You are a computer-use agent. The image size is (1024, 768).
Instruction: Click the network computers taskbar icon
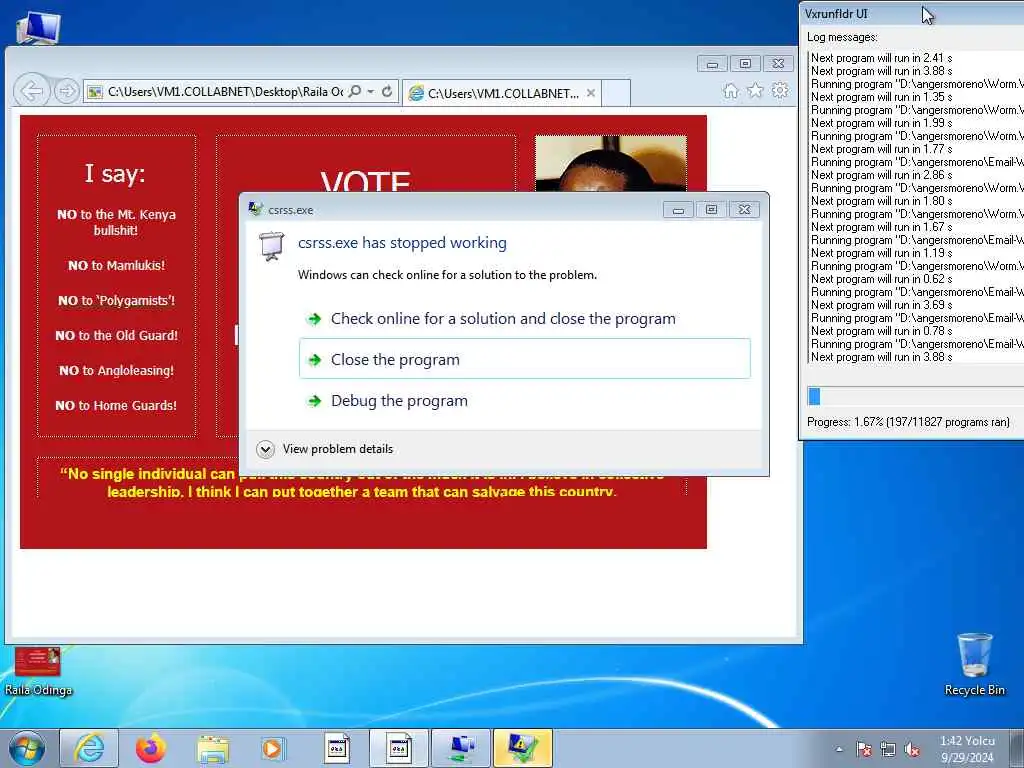pyautogui.click(x=461, y=748)
